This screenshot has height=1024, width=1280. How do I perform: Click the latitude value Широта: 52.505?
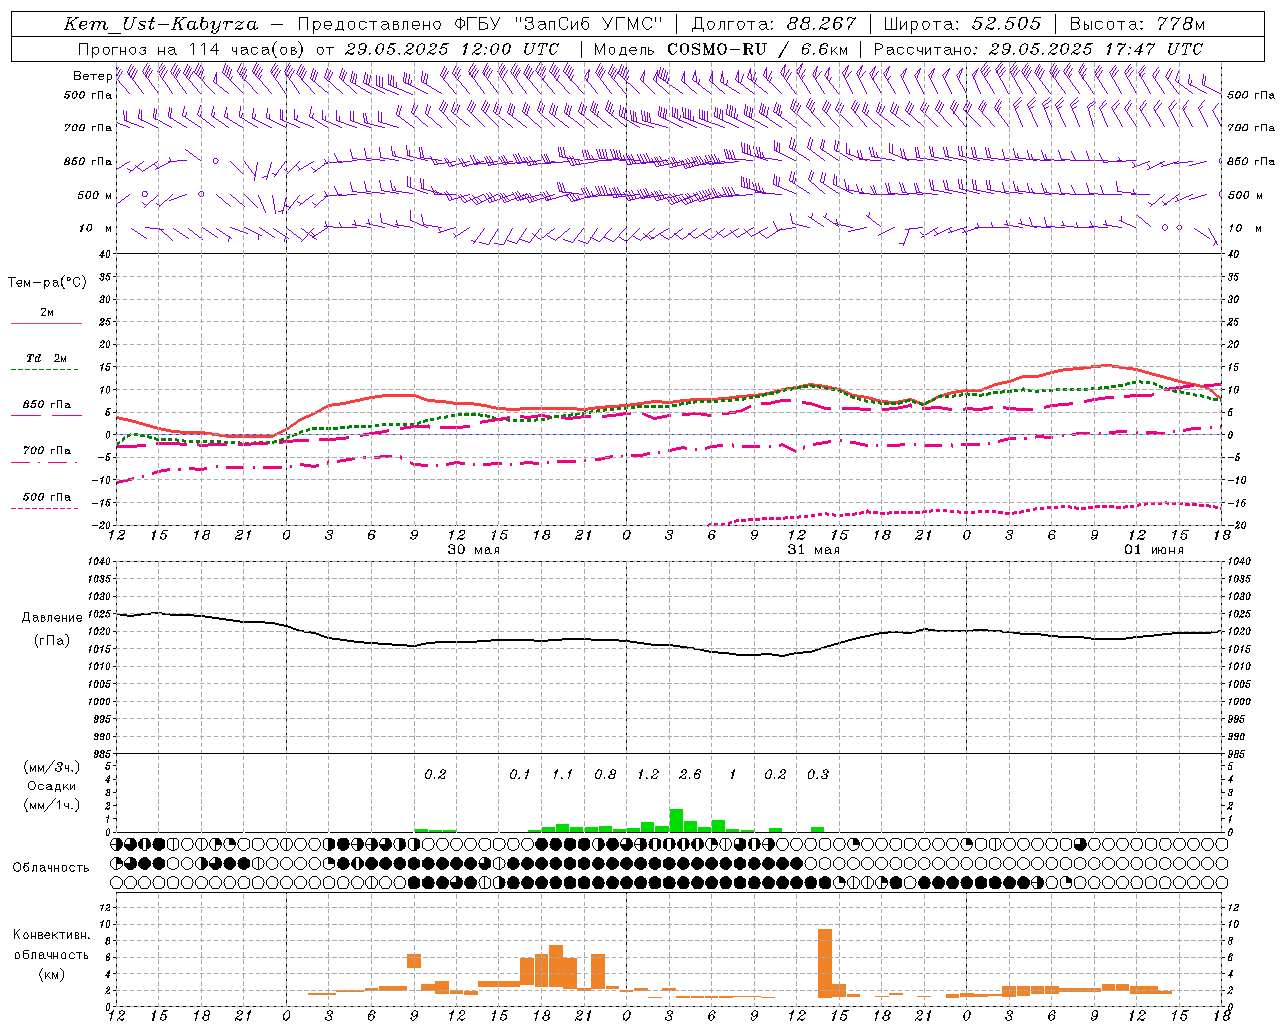tap(962, 24)
